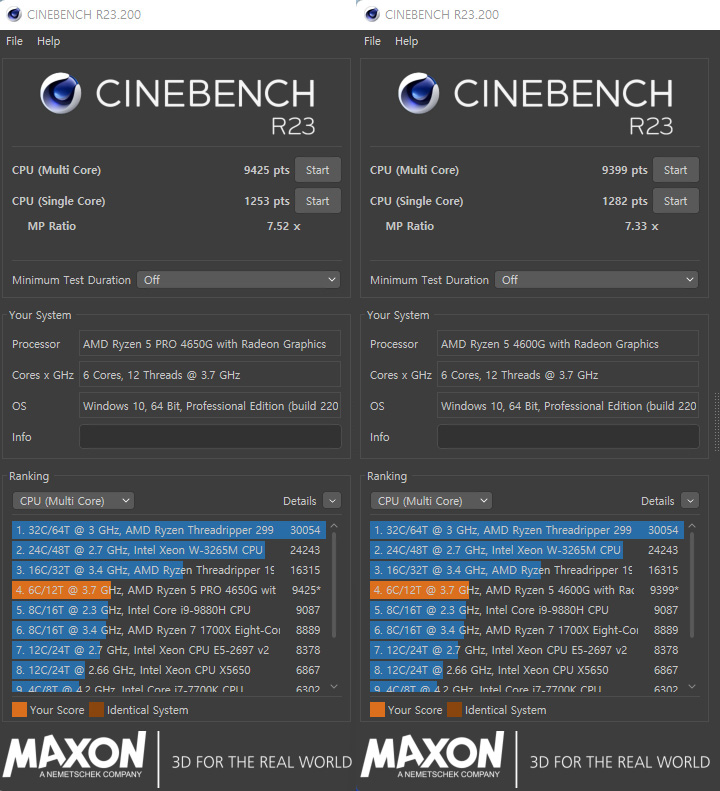Open CPU (Multi Core) ranking dropdown in right window
This screenshot has height=791, width=720.
431,501
